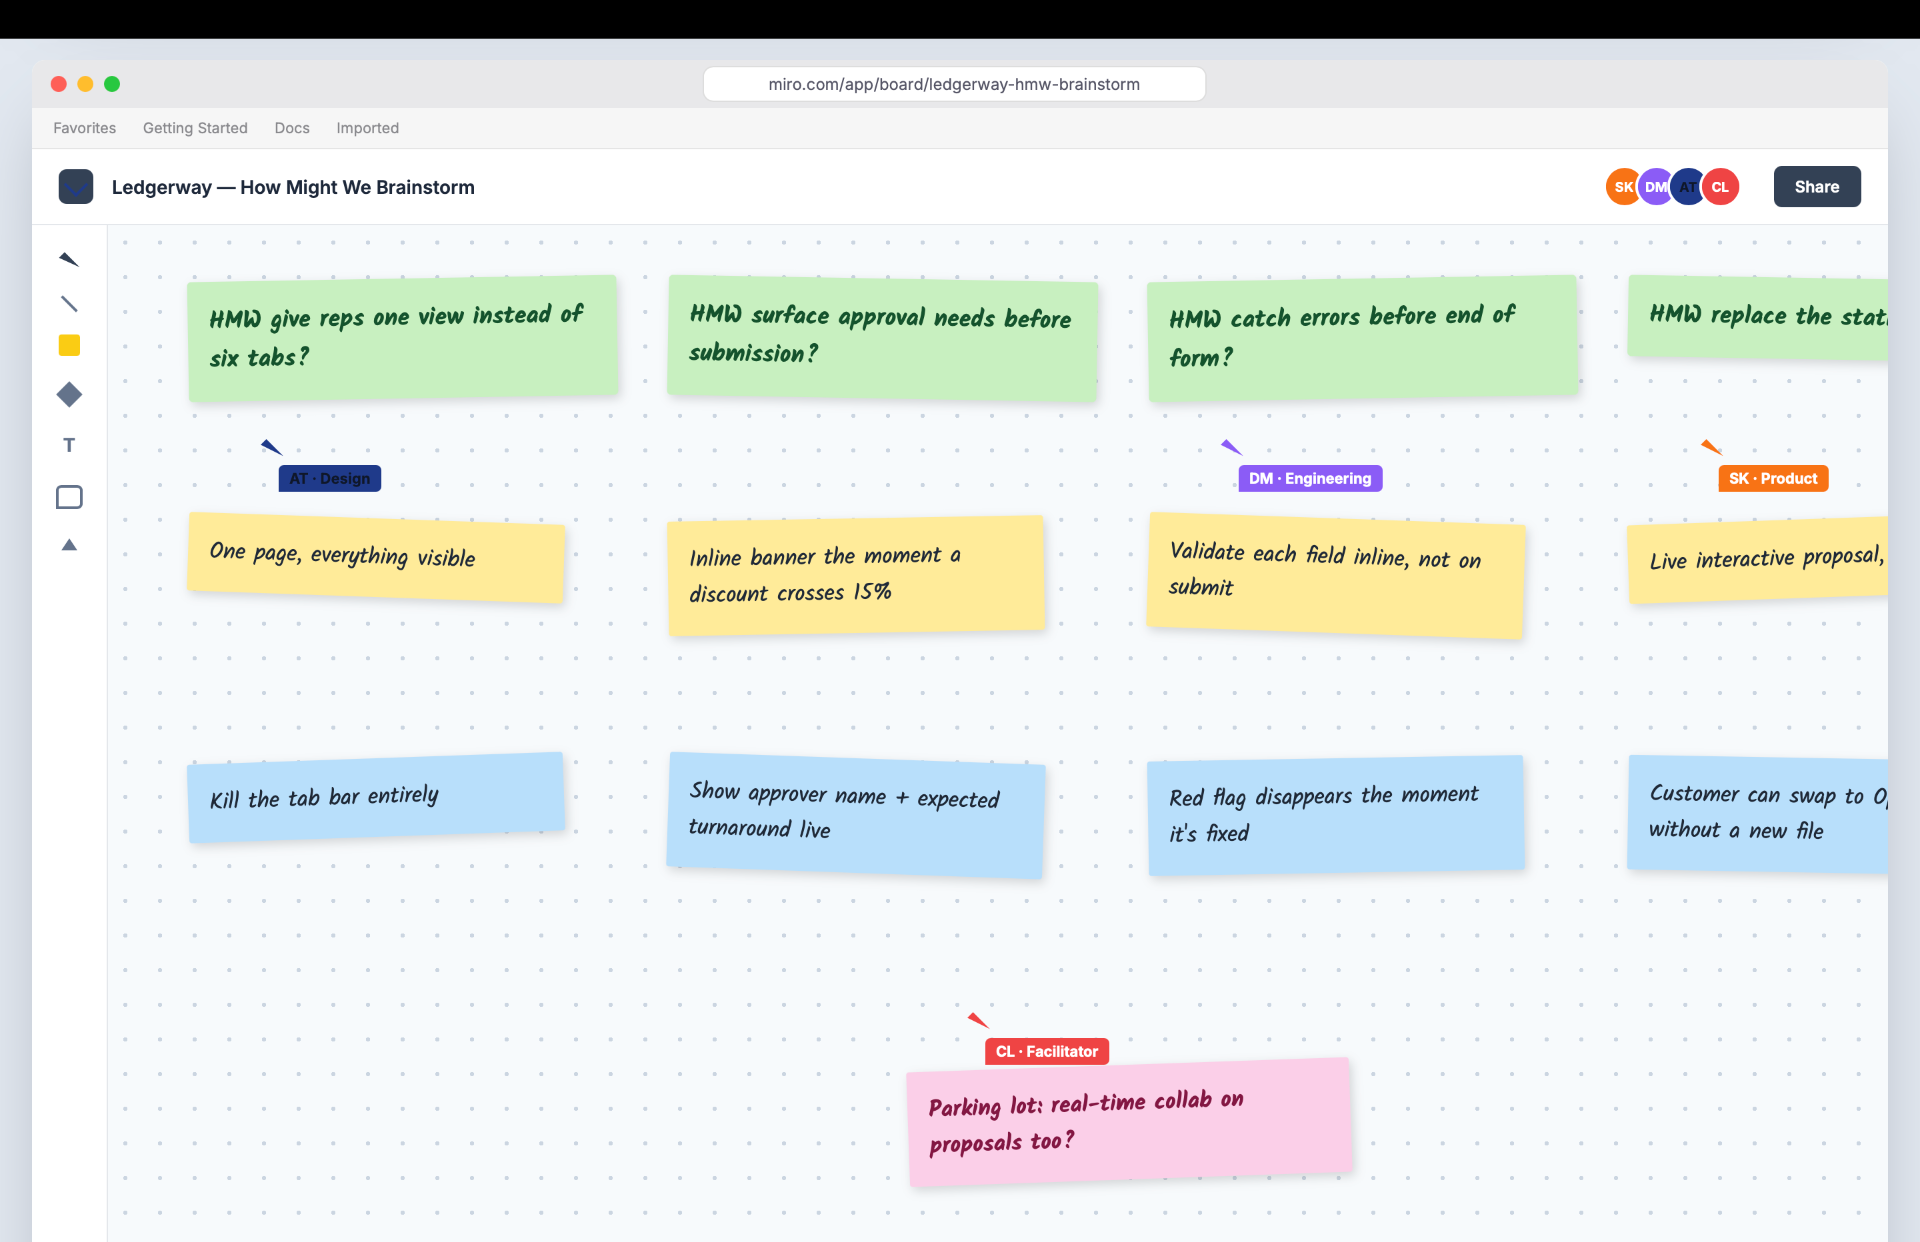Viewport: 1920px width, 1242px height.
Task: Focus the miro.com address bar
Action: click(x=954, y=84)
